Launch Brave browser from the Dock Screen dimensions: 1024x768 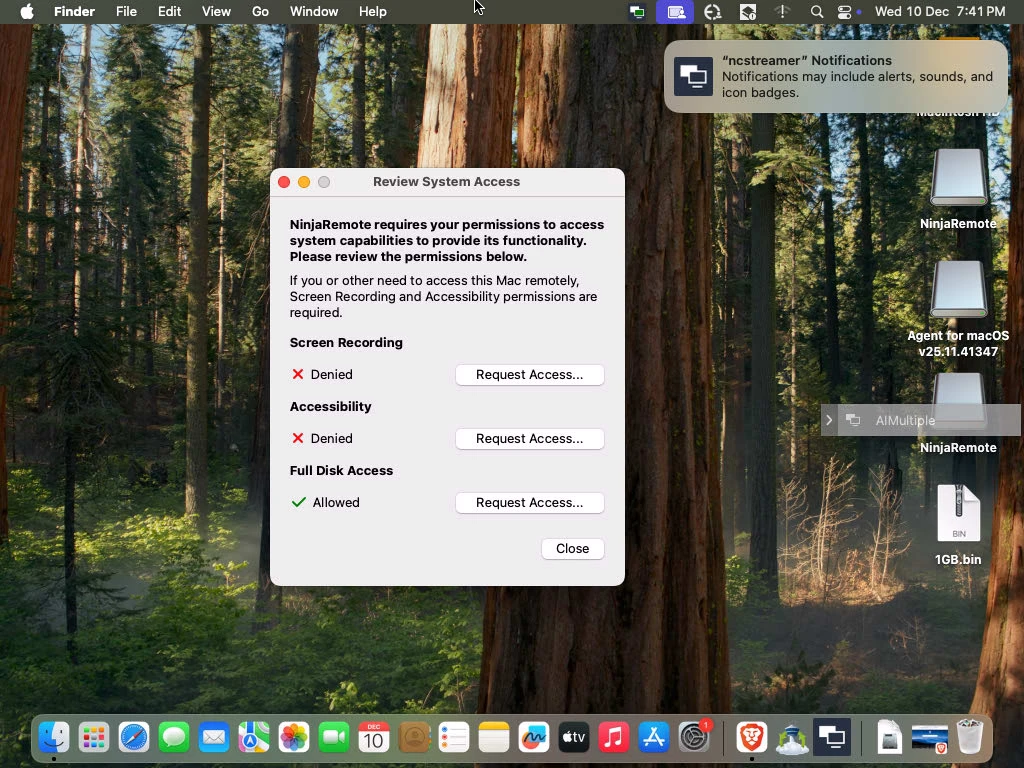pyautogui.click(x=752, y=737)
